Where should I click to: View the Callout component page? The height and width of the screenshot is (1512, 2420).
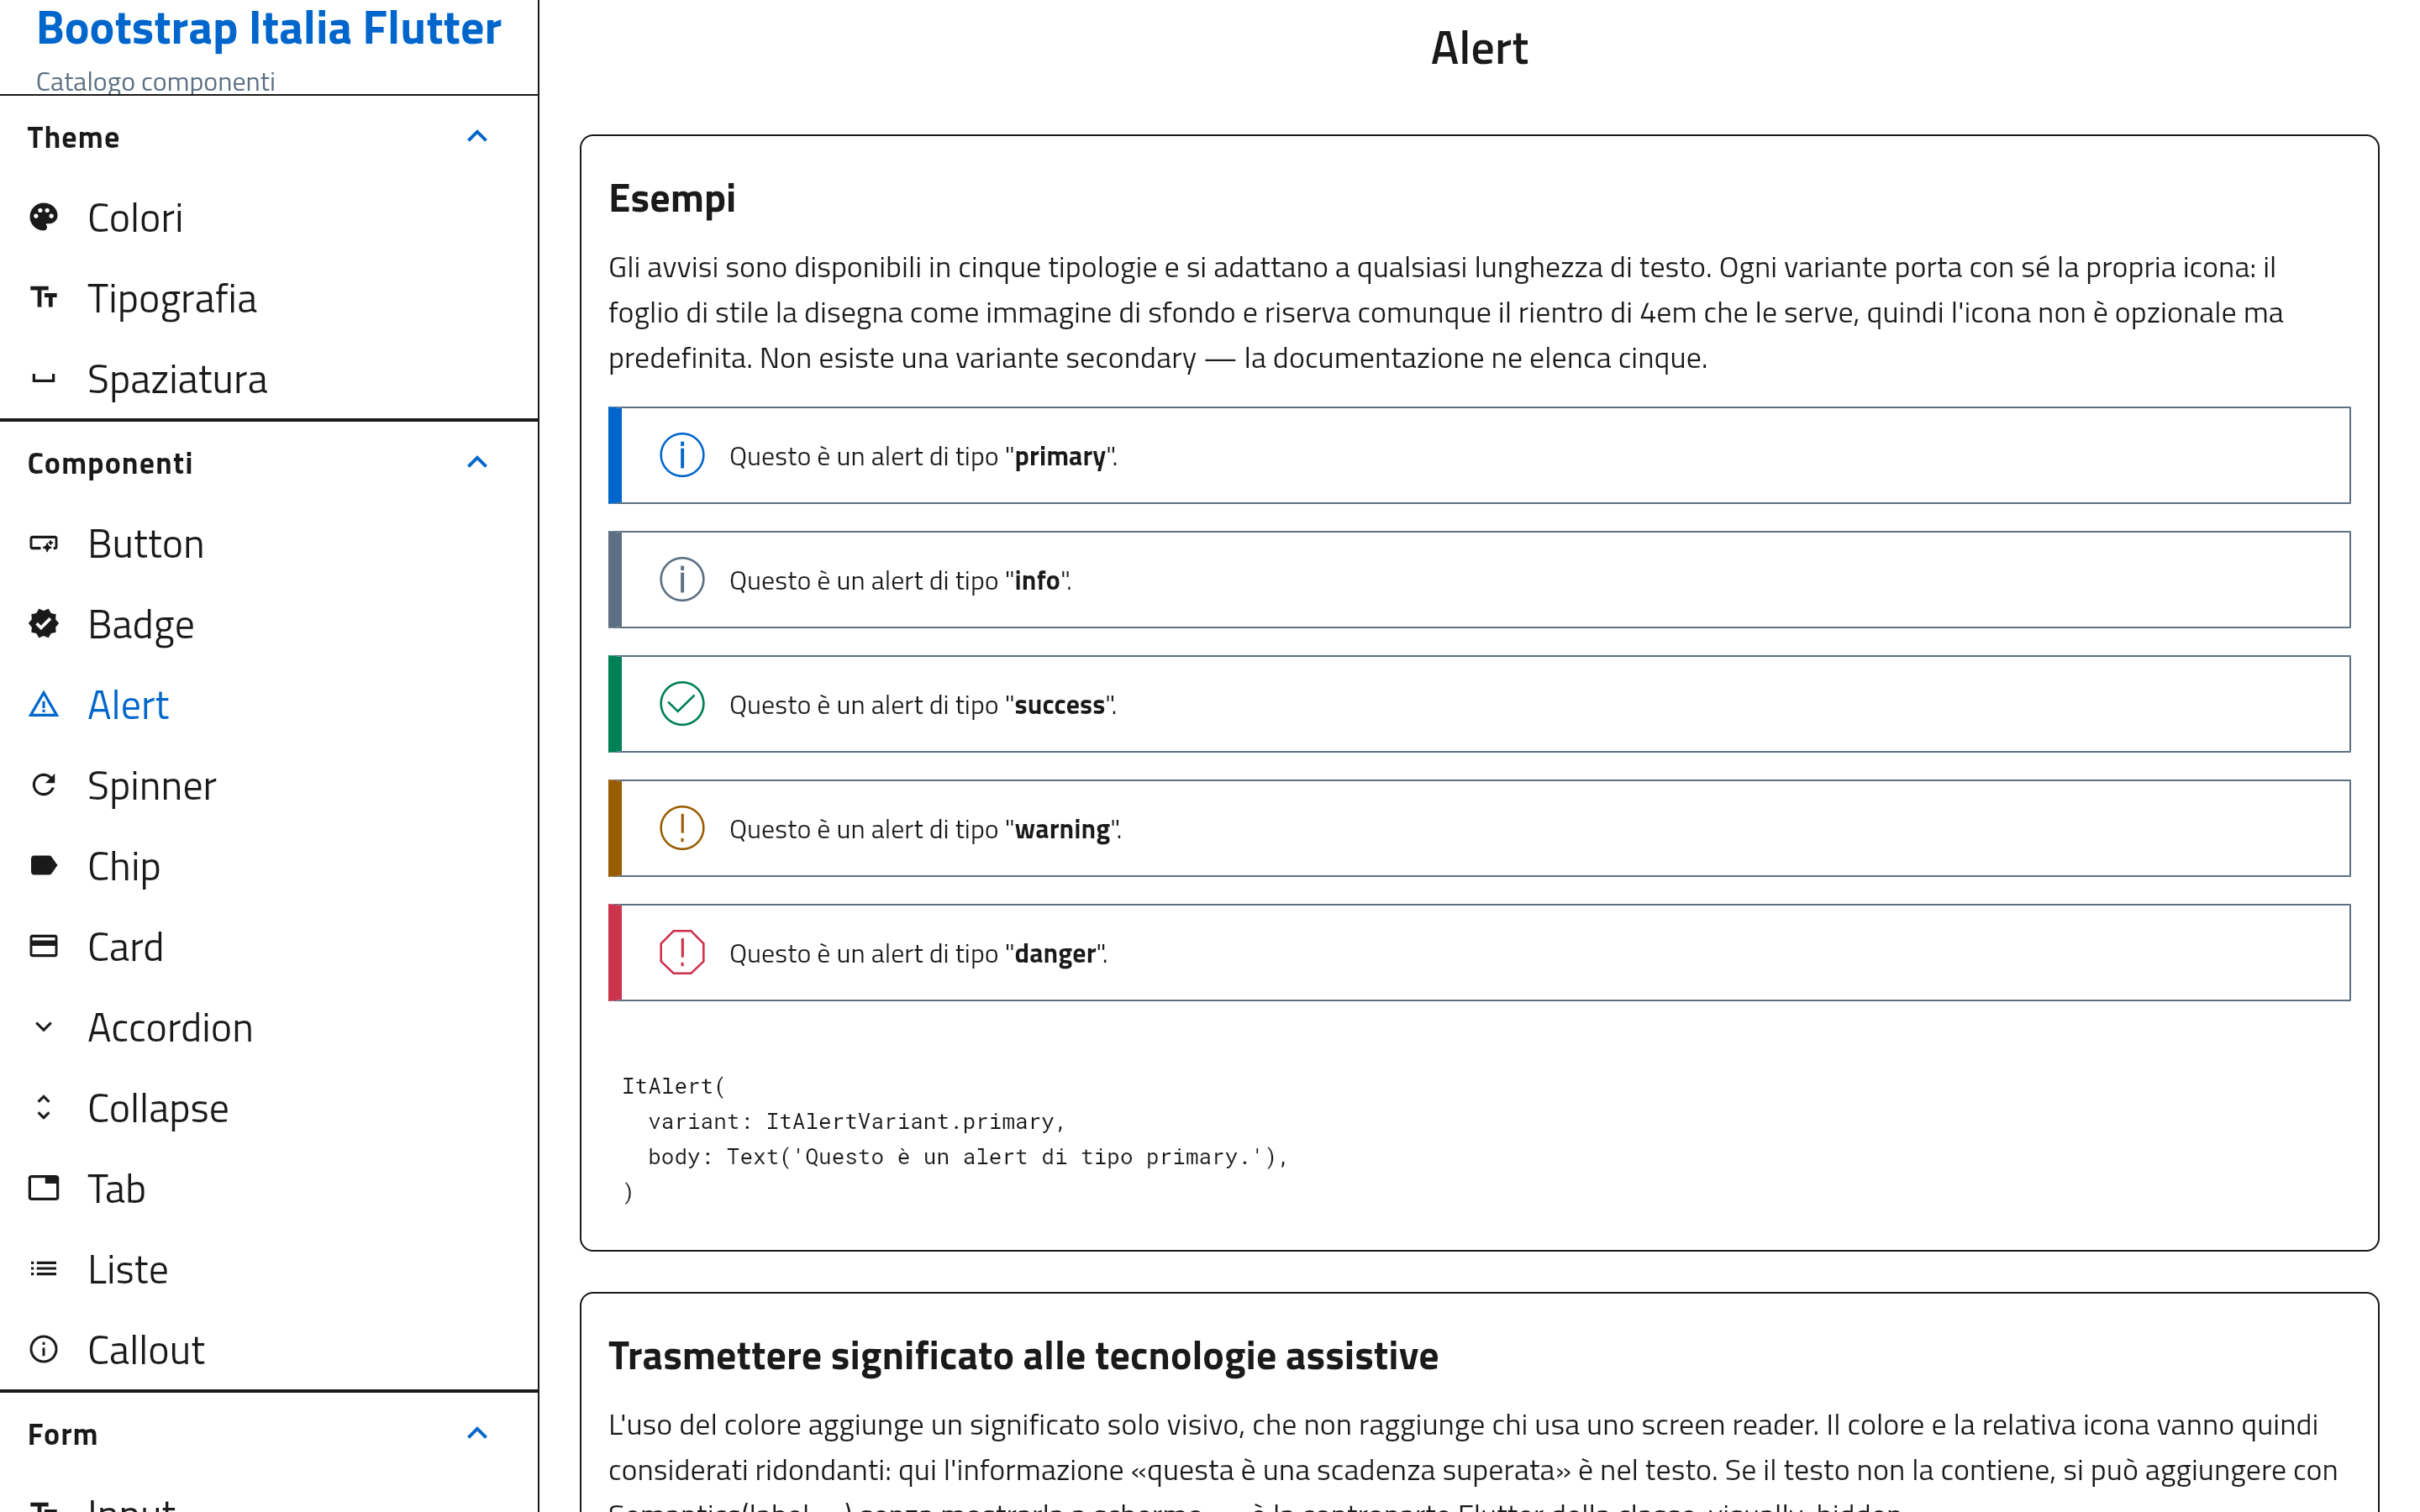269,1350
